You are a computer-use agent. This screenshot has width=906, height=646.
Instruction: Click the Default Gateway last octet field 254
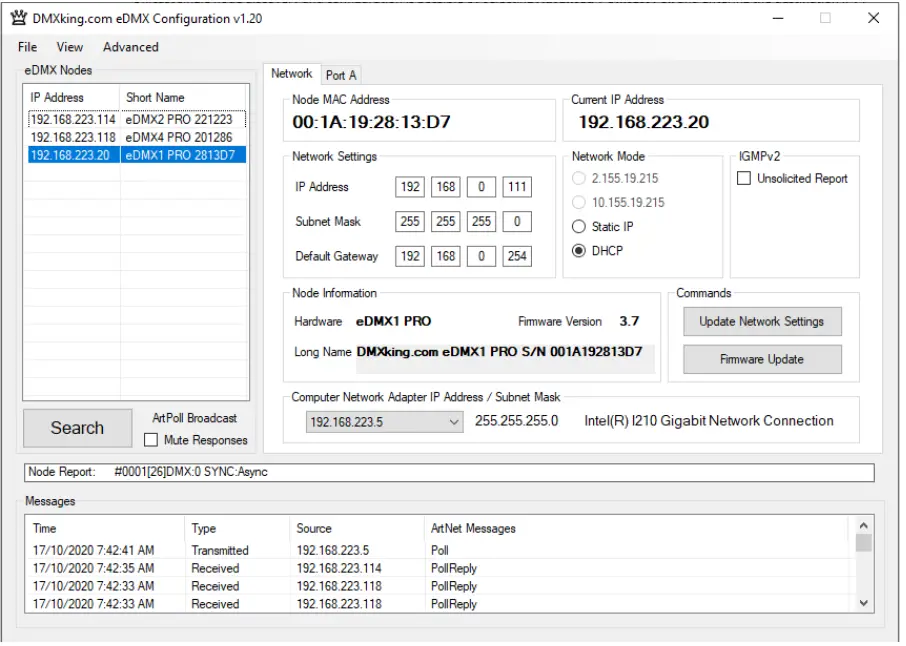tap(517, 257)
